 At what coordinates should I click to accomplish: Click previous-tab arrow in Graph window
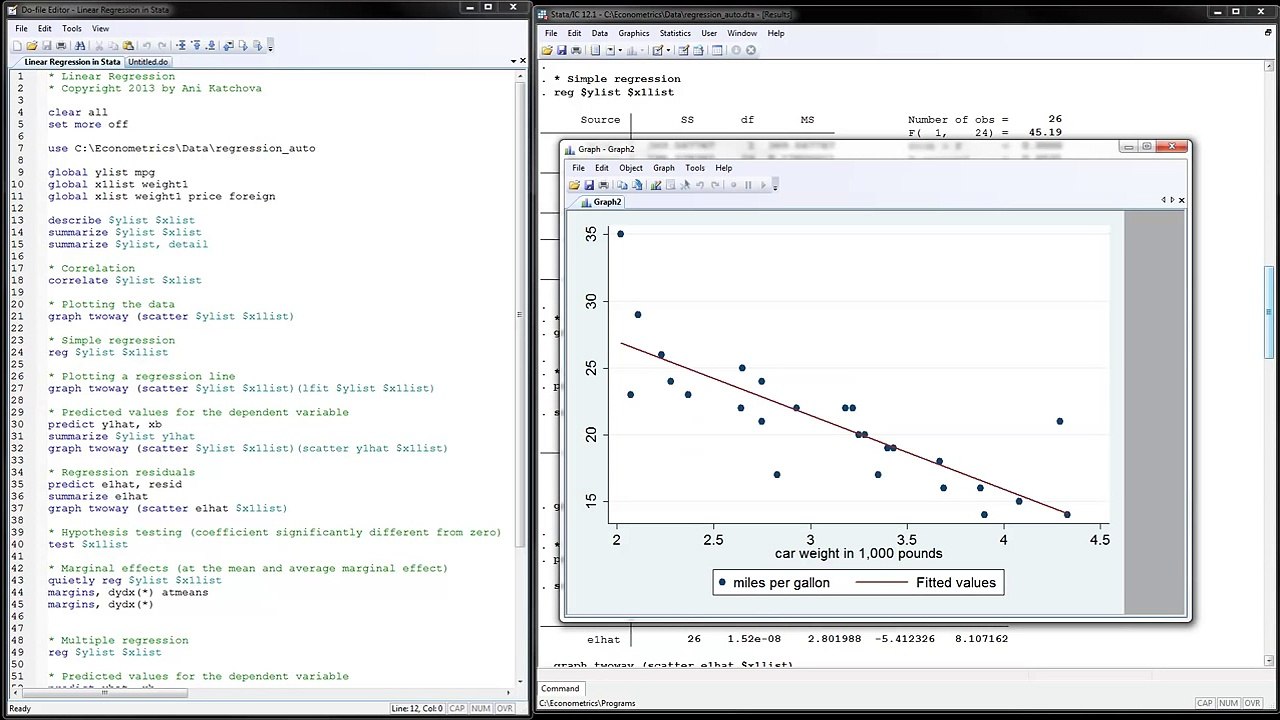(x=1164, y=200)
